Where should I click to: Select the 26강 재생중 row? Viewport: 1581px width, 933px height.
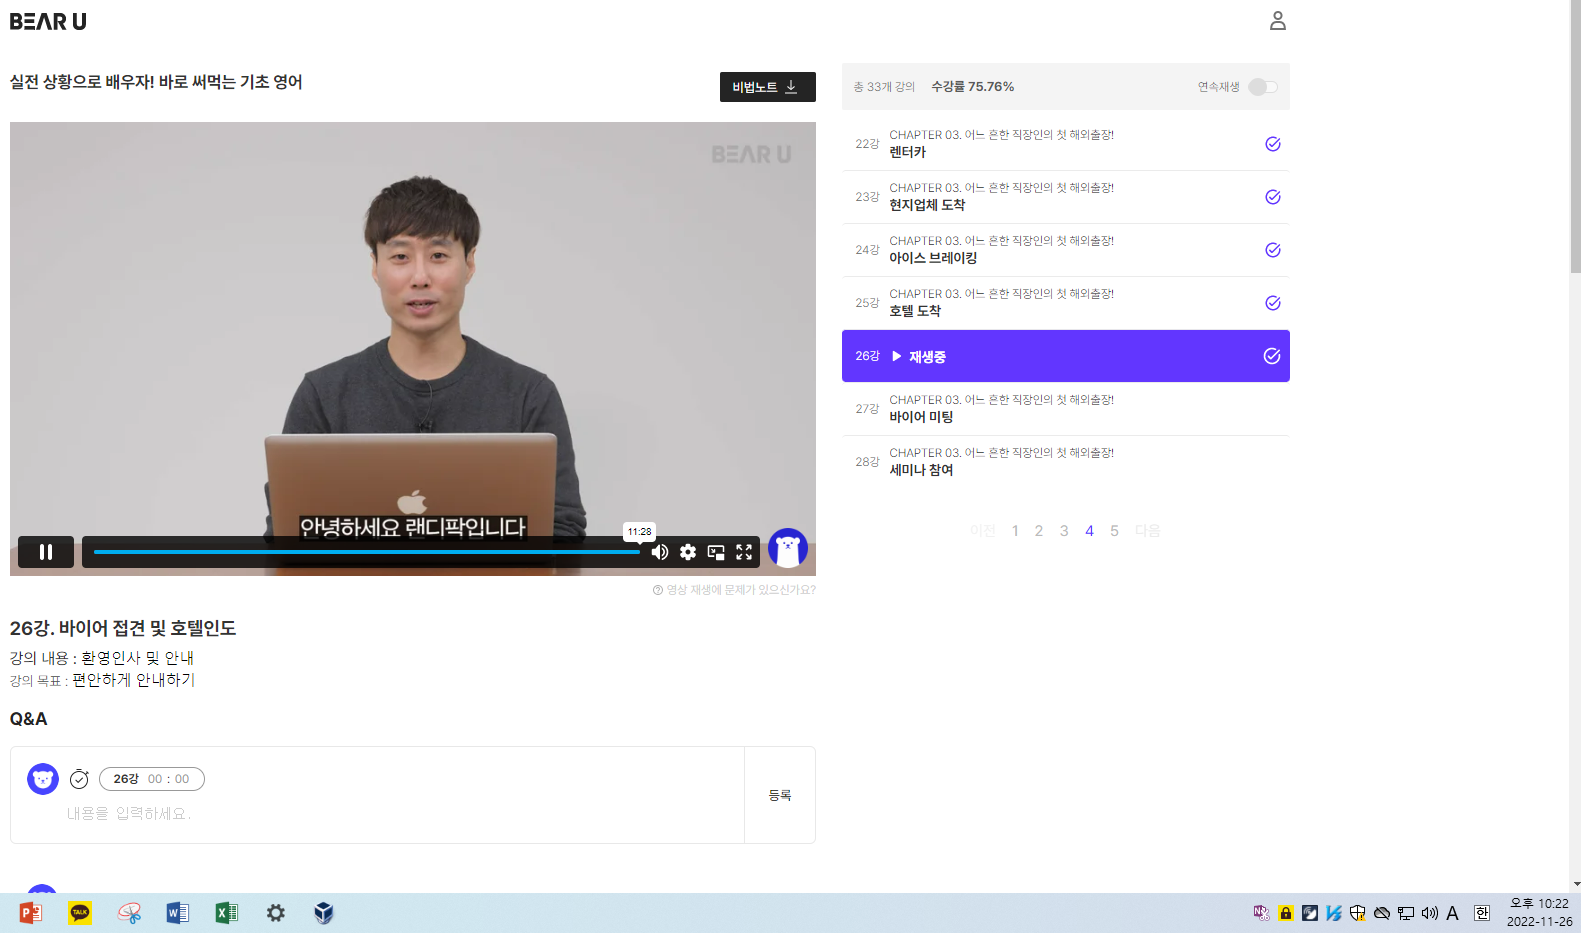(1065, 356)
